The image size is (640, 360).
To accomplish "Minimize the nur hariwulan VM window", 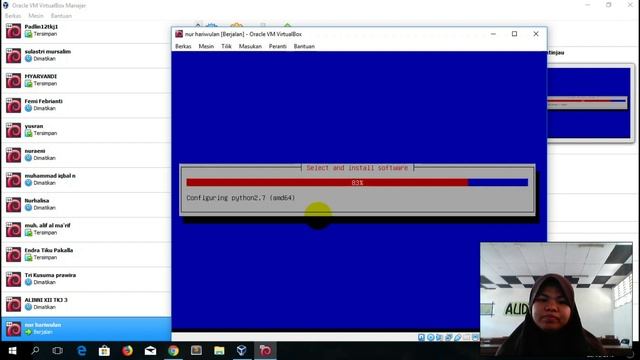I will click(x=493, y=34).
